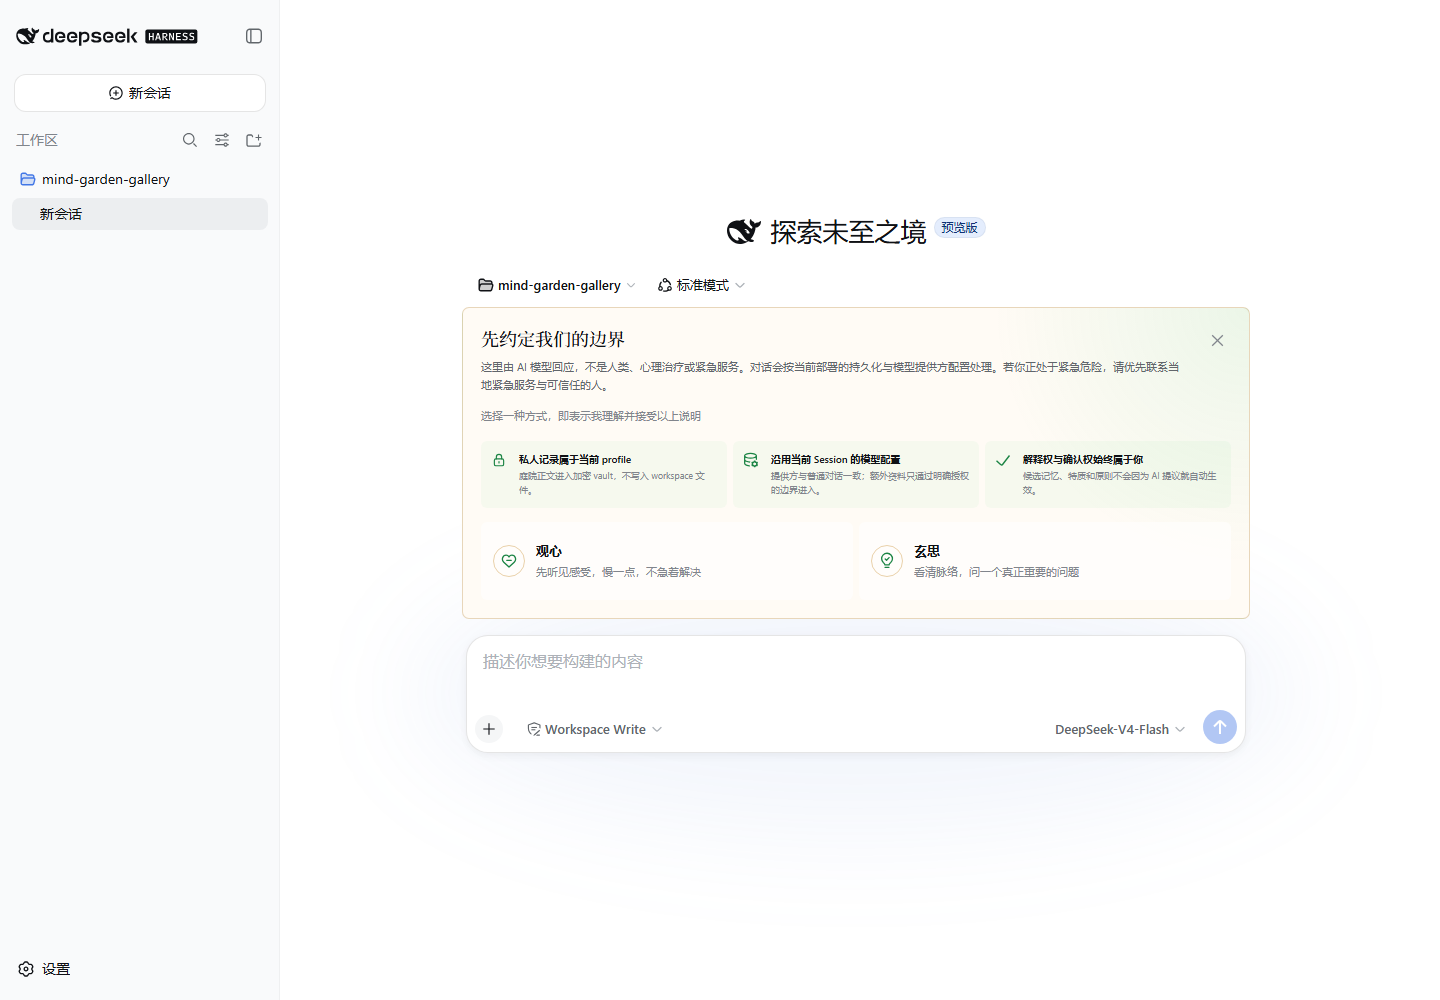Add a new workspace folder icon
The height and width of the screenshot is (1000, 1440).
[254, 140]
